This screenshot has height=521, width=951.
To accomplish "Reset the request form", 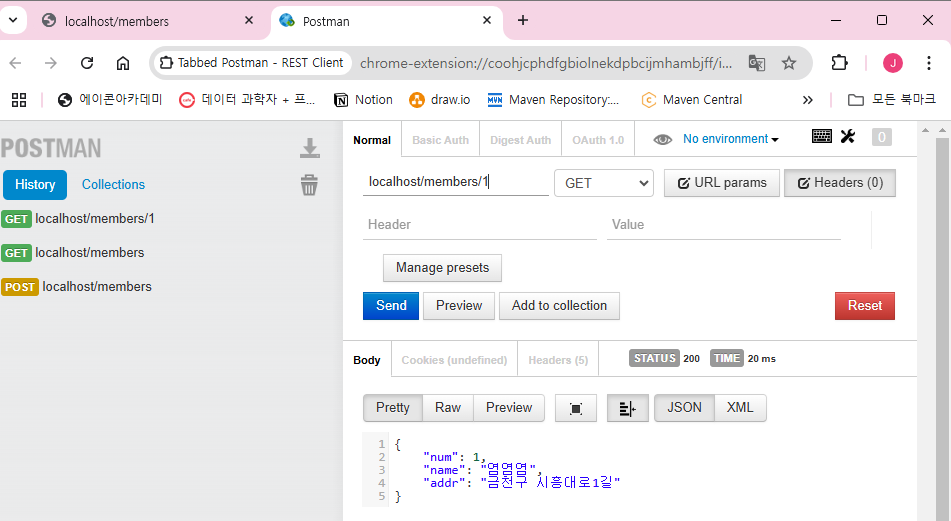I will [x=864, y=306].
